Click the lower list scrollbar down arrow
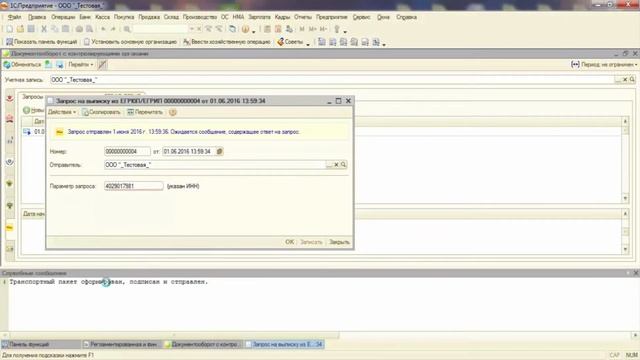 point(625,249)
